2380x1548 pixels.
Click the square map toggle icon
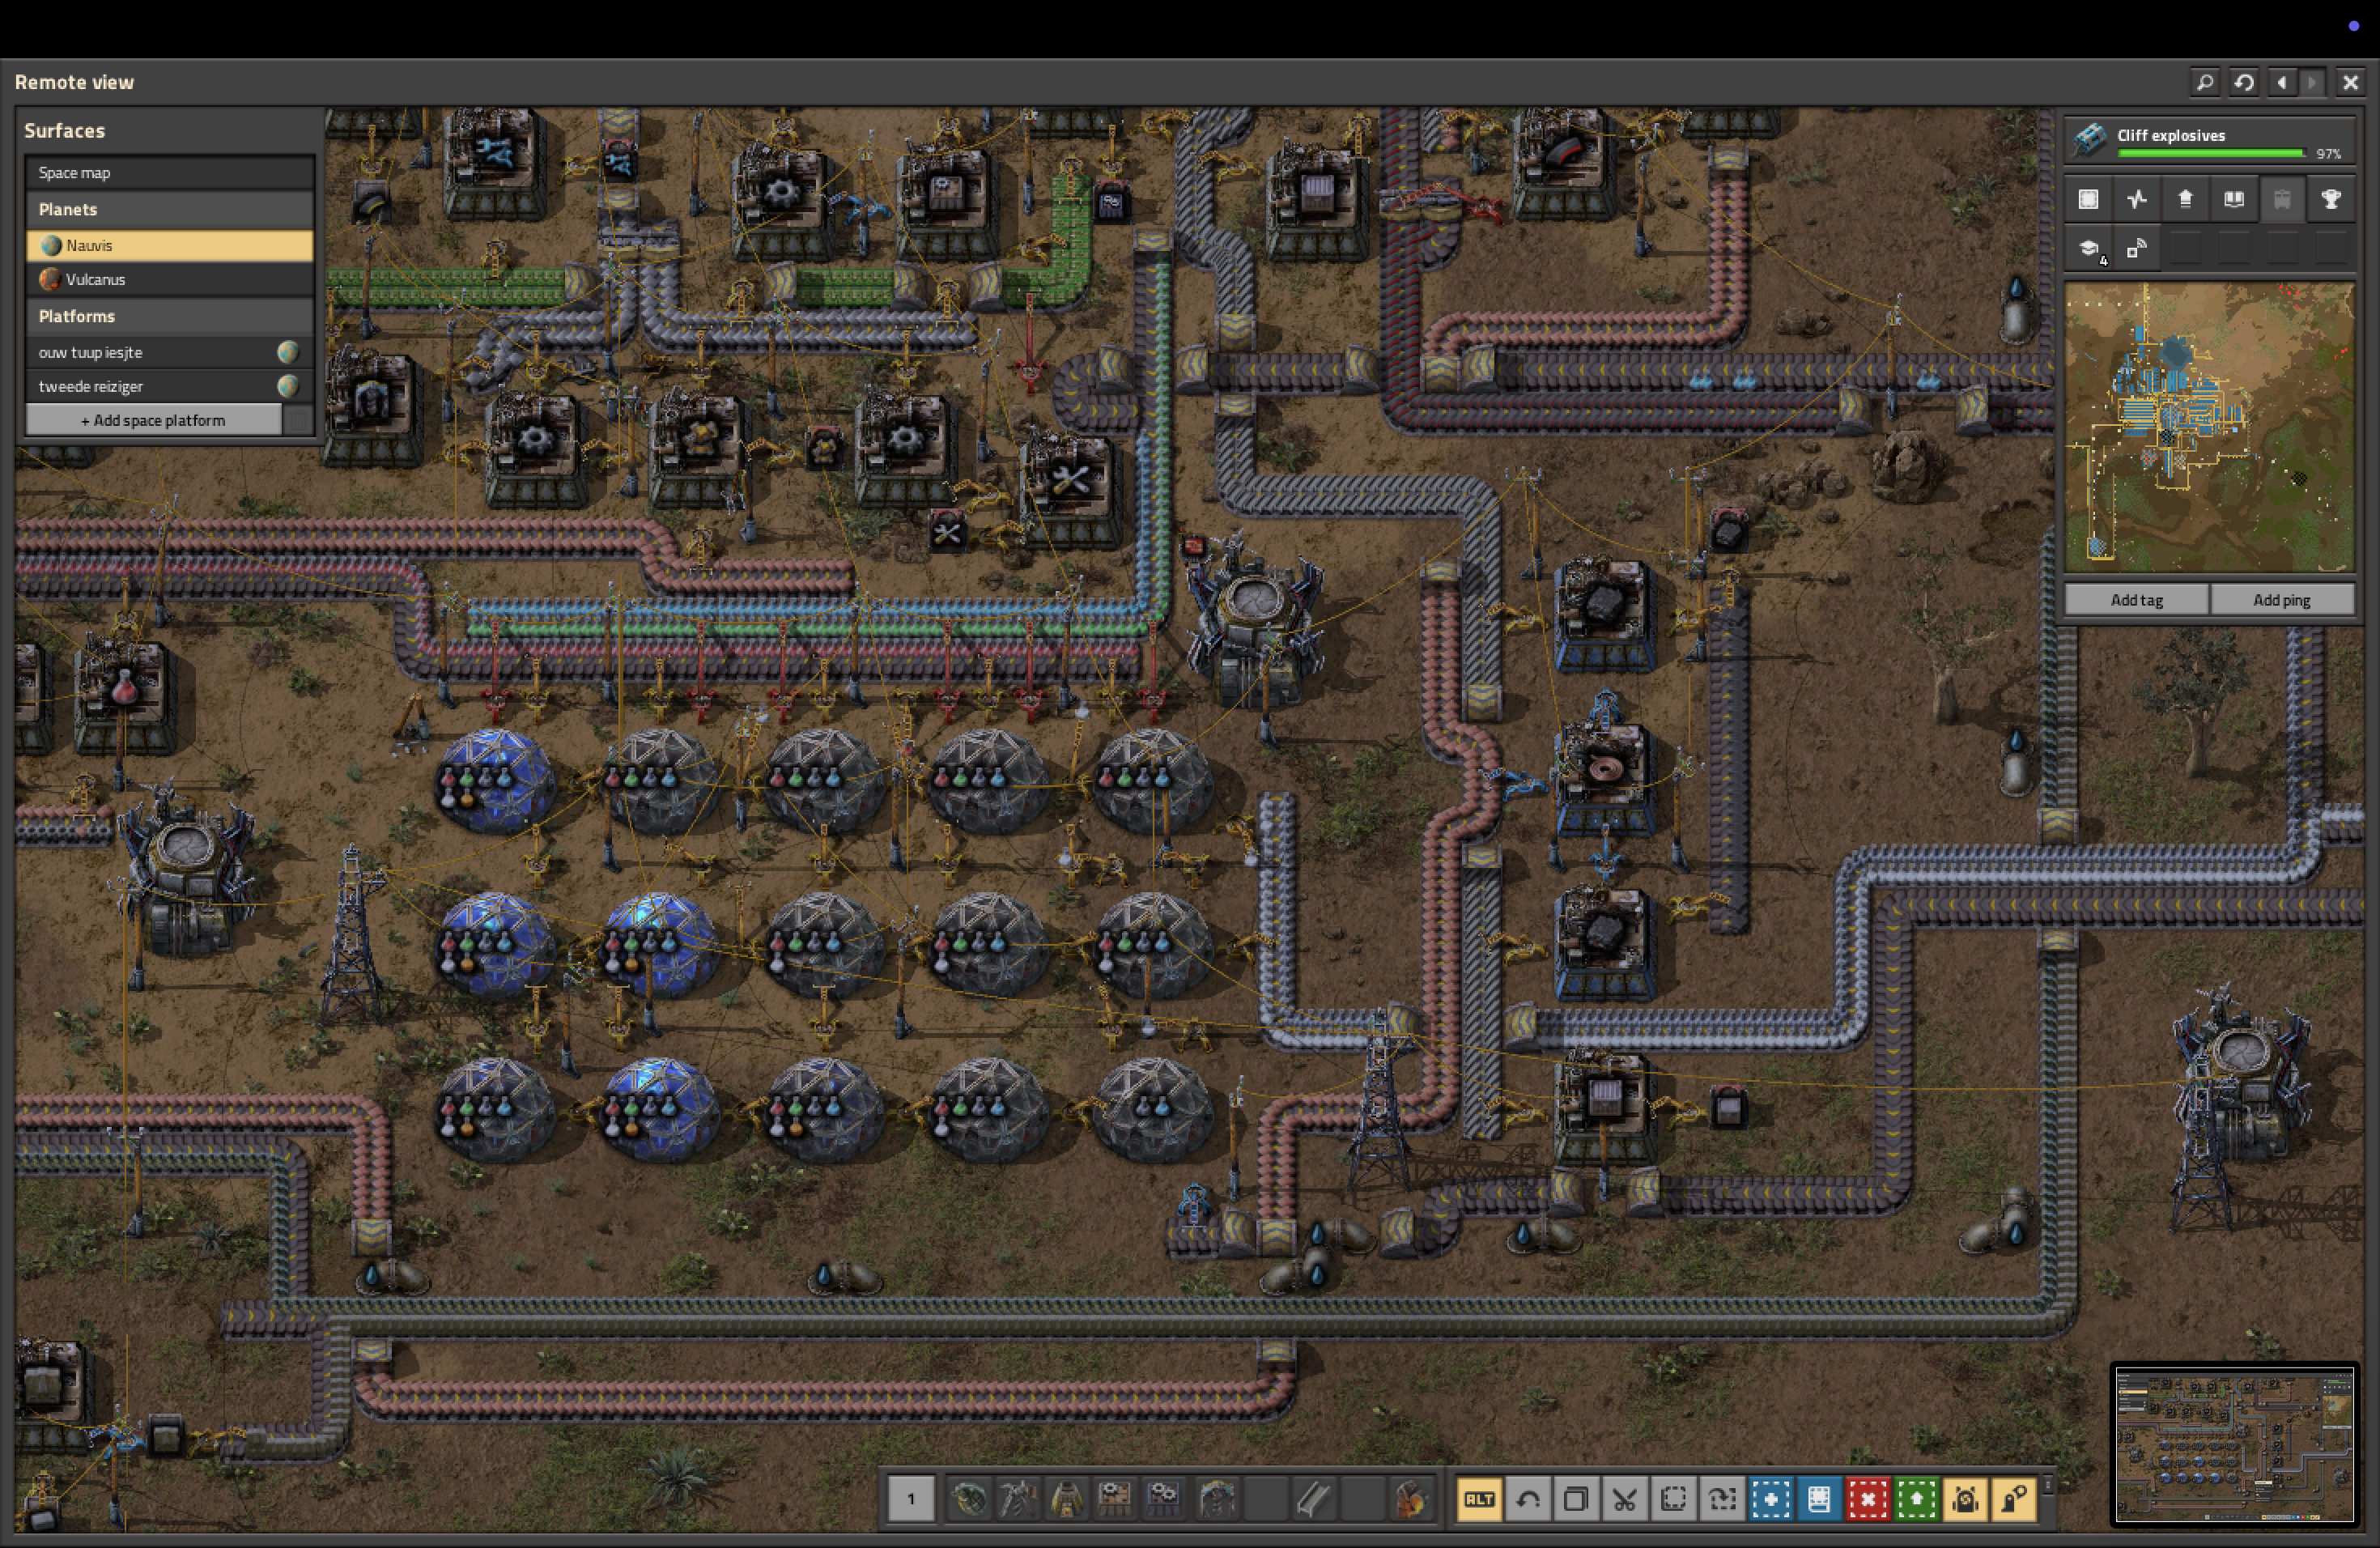click(x=2088, y=199)
